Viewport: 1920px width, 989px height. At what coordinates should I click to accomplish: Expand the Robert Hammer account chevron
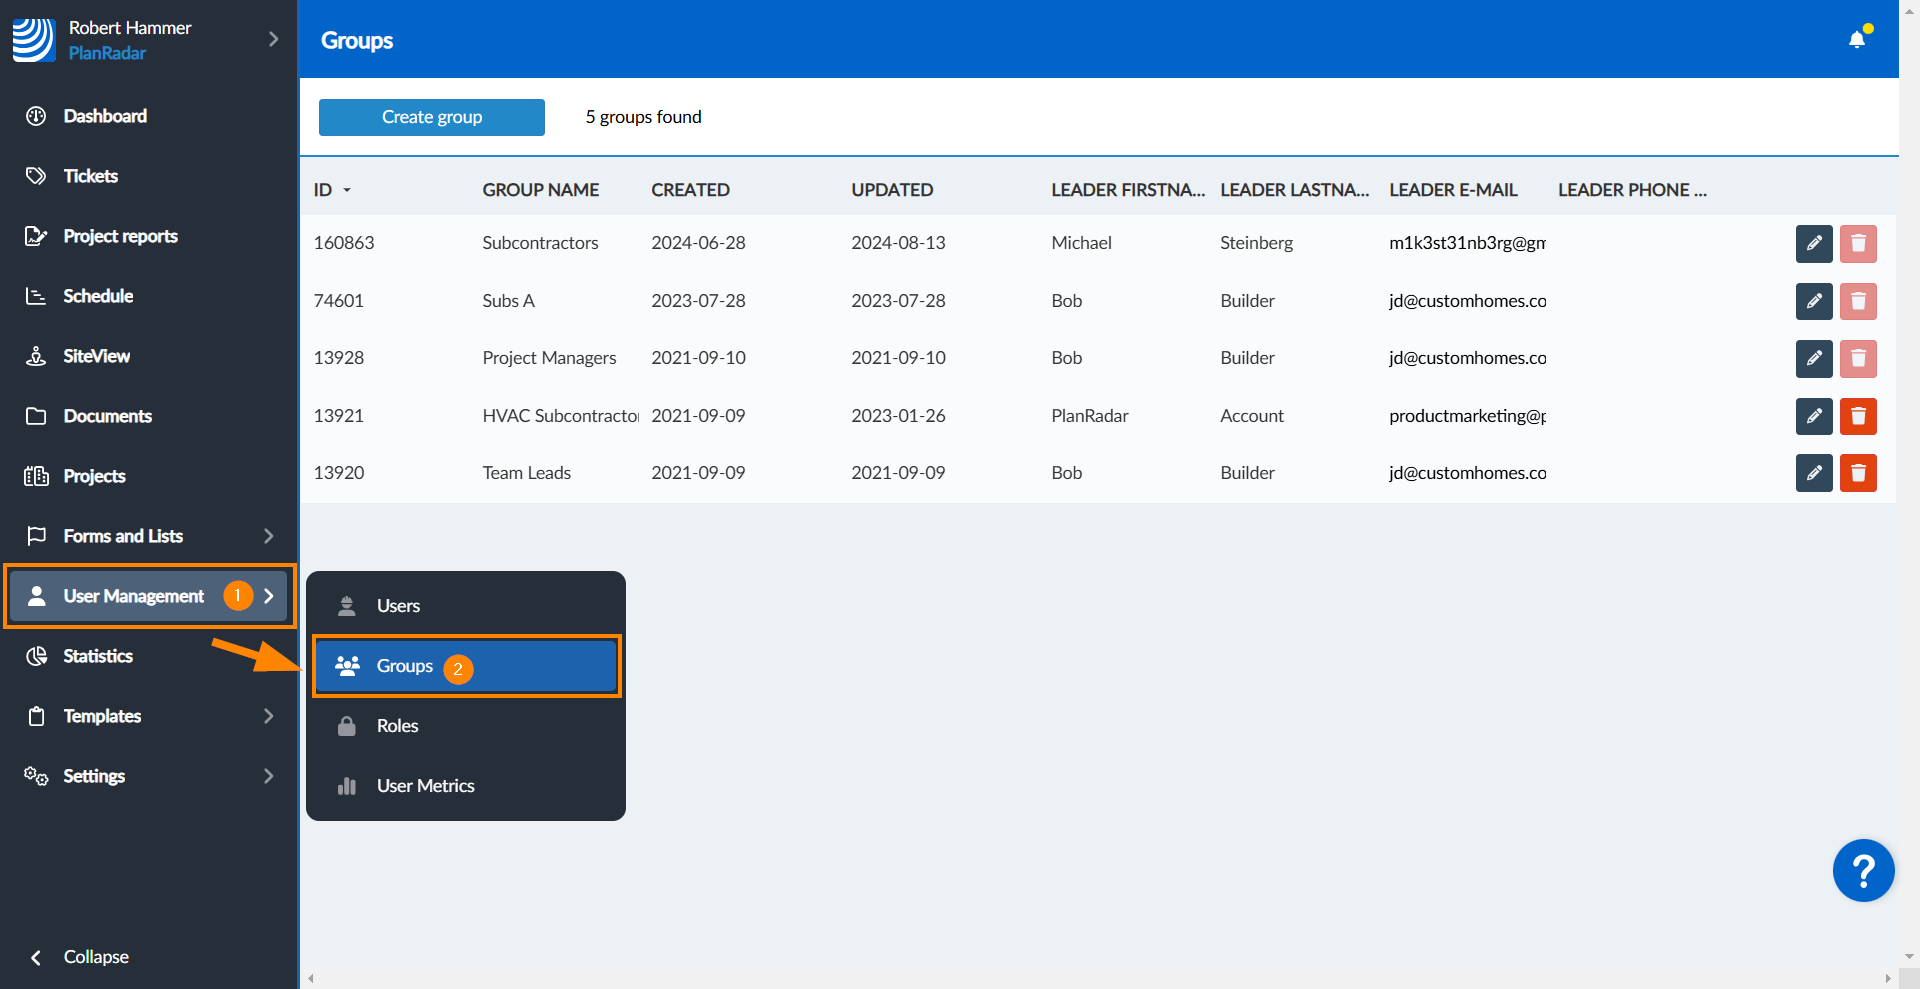273,39
